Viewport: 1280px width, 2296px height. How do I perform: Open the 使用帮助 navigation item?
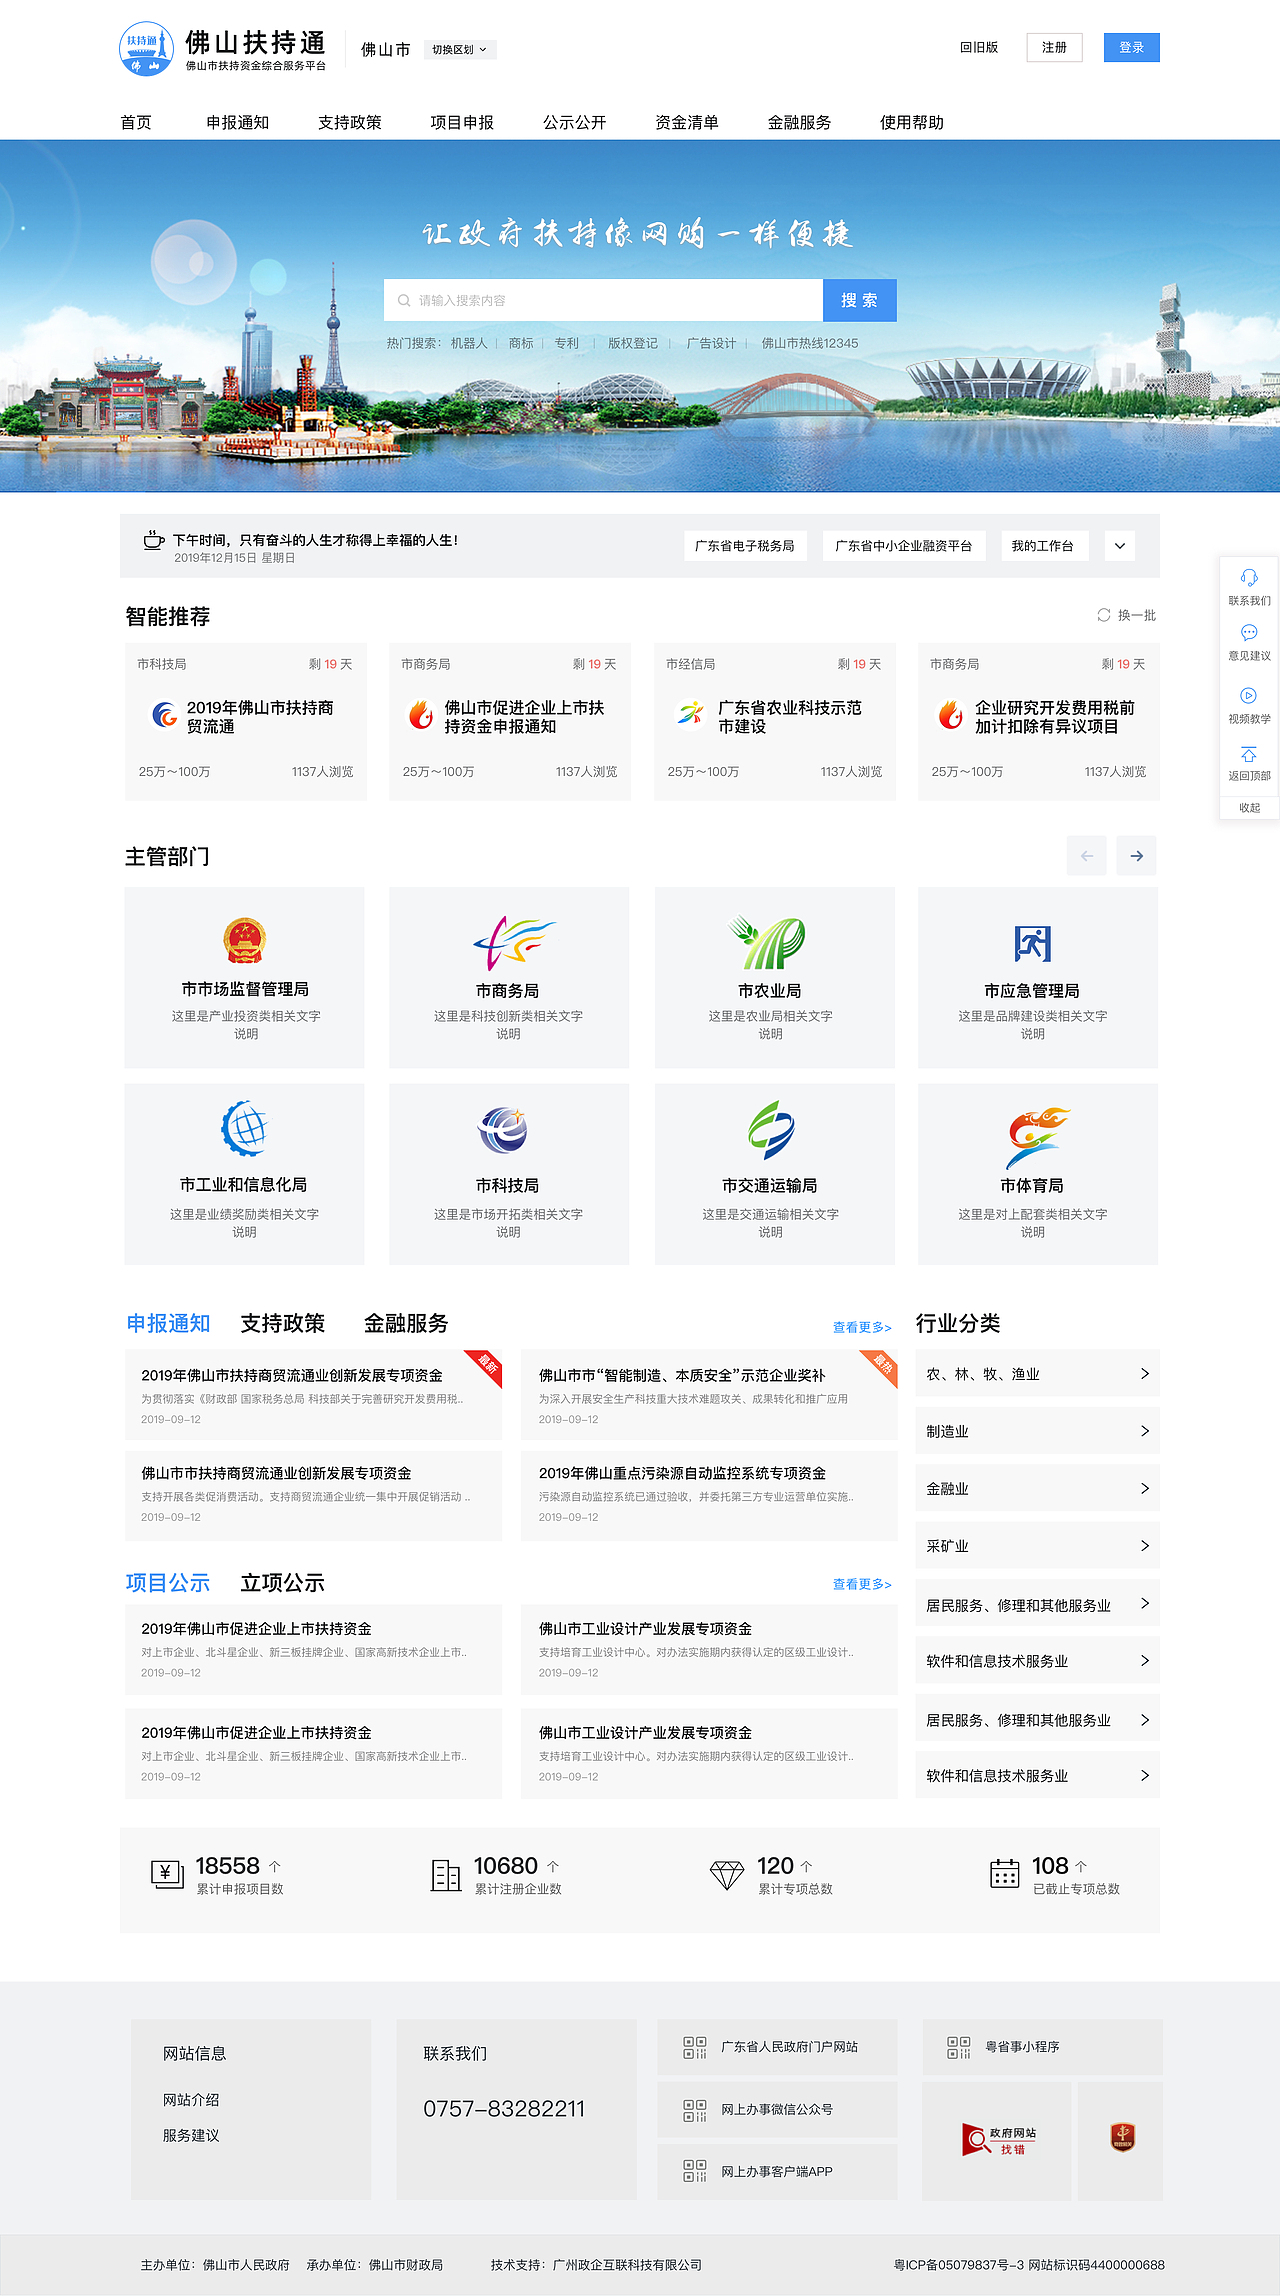coord(912,123)
